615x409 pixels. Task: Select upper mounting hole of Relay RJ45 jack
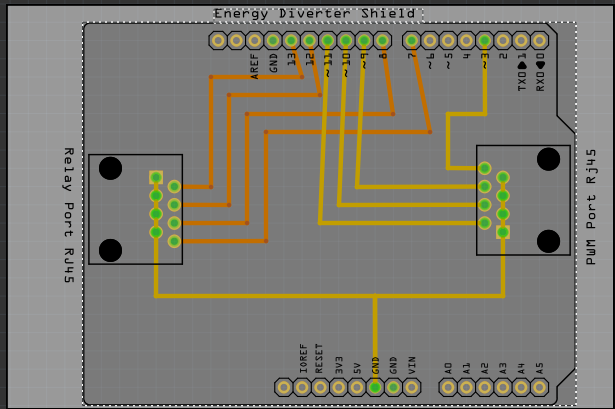(111, 169)
